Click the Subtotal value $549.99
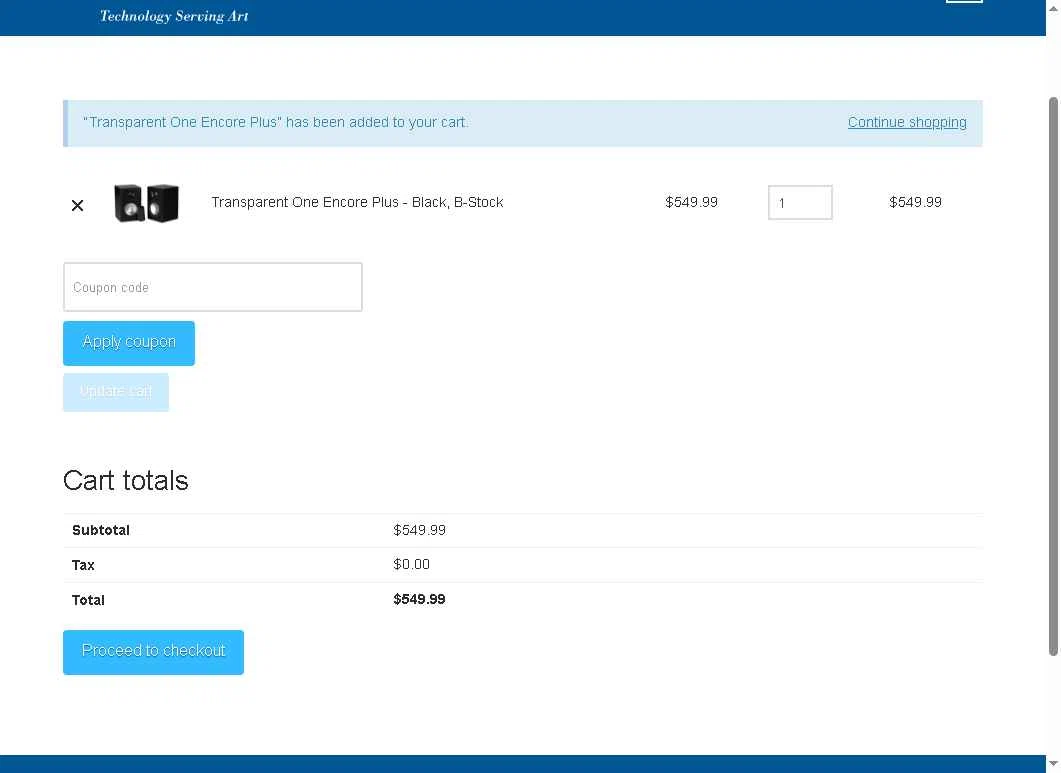Image resolution: width=1061 pixels, height=773 pixels. (420, 530)
